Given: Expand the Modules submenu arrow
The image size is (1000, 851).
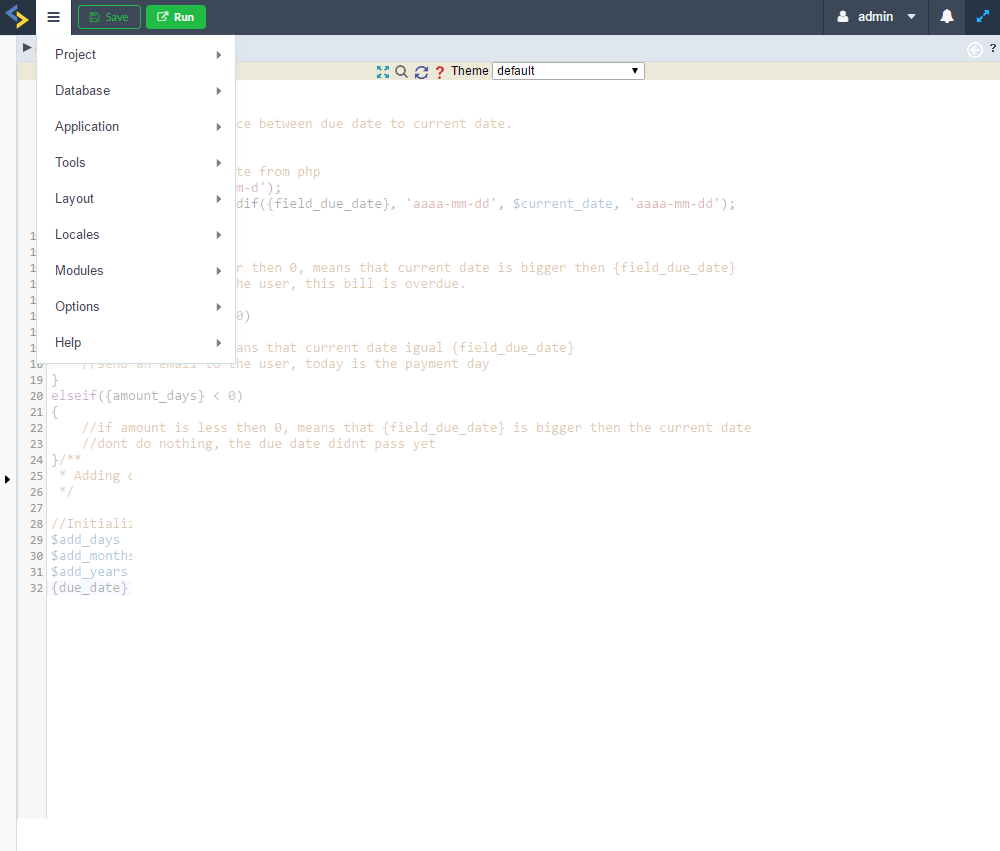Looking at the screenshot, I should [x=219, y=271].
